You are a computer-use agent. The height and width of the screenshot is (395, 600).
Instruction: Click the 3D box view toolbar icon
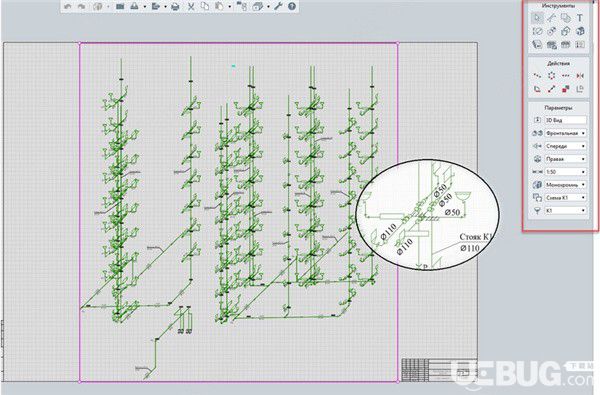click(x=259, y=7)
